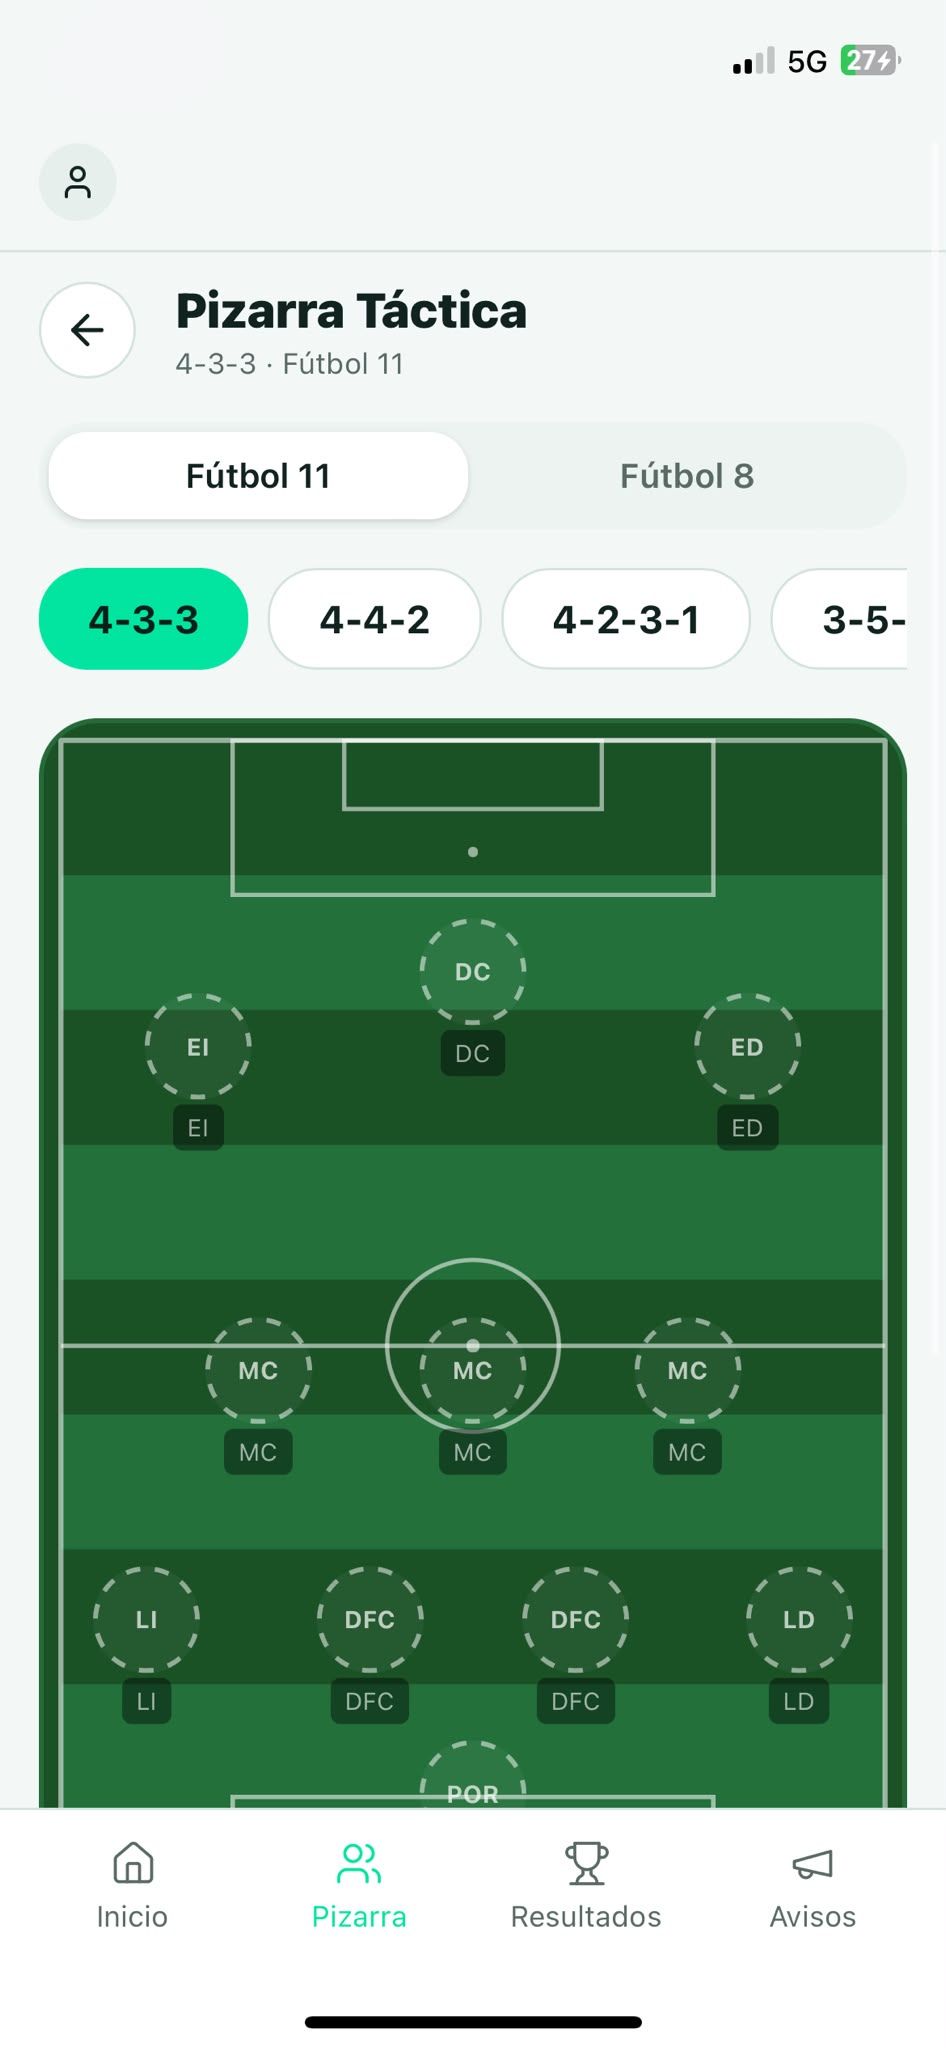Tap the center MC midfielder slot

473,1370
